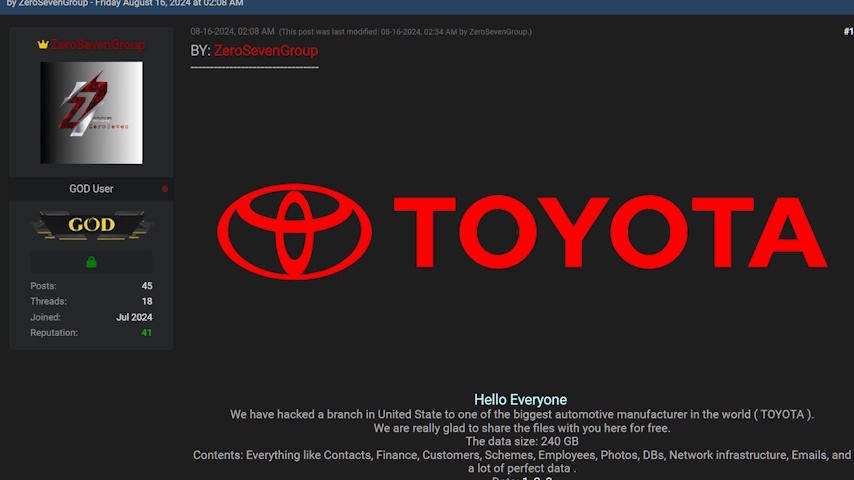Click the red ZeroSevenGroup name after BY:
Viewport: 854px width, 480px height.
pos(266,51)
